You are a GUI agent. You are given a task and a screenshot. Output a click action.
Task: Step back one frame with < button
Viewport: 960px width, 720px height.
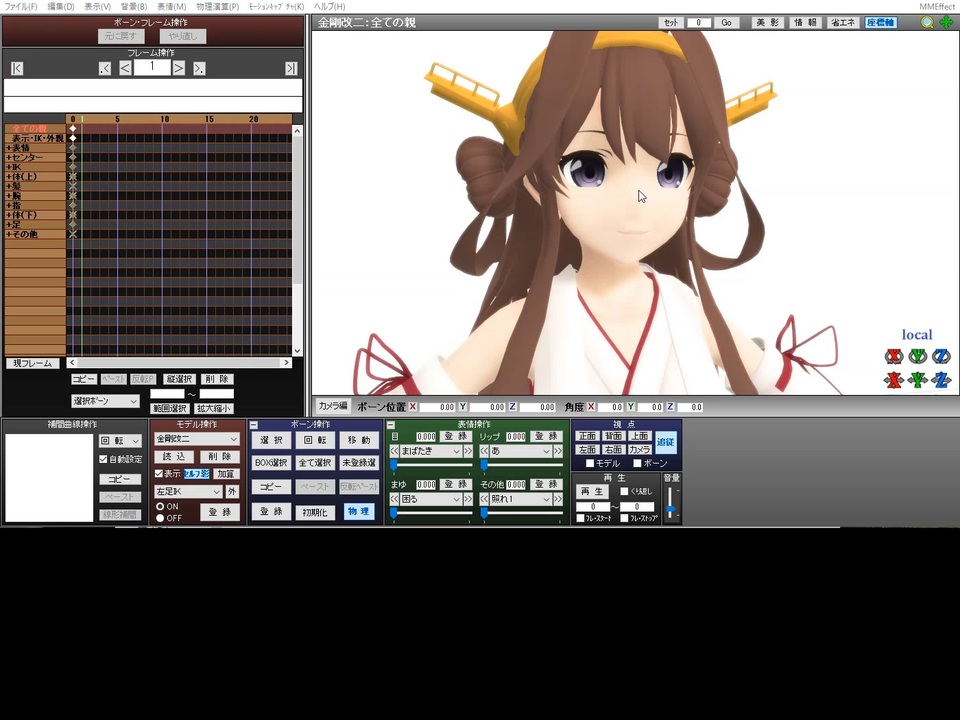coord(125,69)
